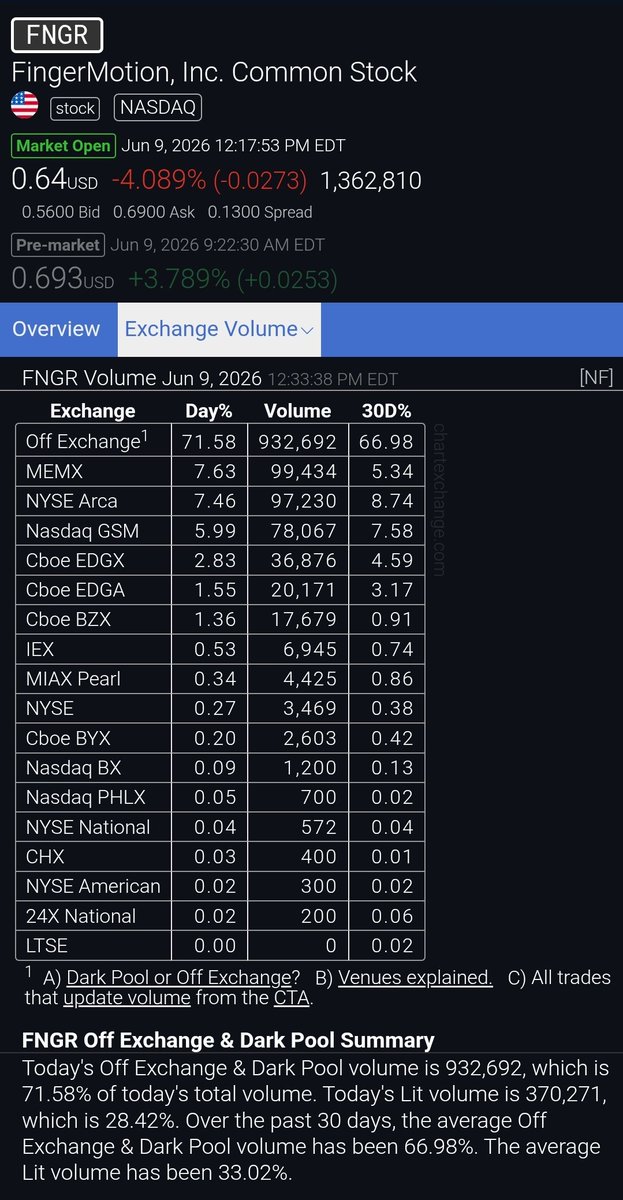Sort by Exchange column header
The width and height of the screenshot is (623, 1200).
click(x=92, y=410)
